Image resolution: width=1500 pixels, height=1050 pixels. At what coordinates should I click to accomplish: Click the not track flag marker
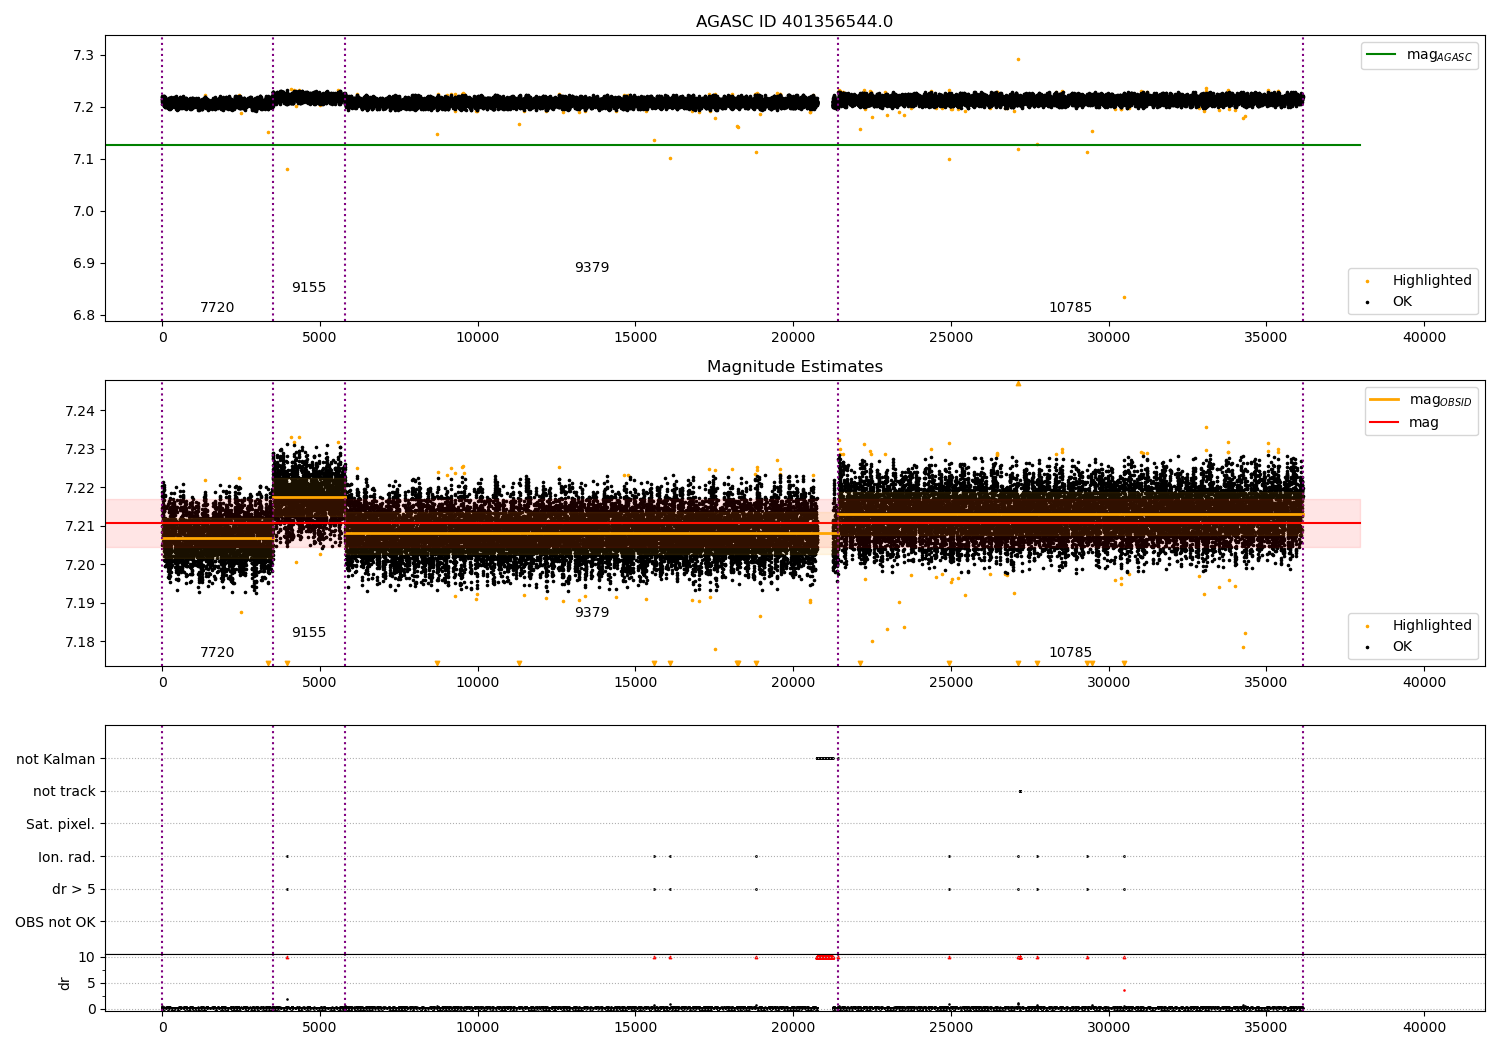(x=1020, y=792)
